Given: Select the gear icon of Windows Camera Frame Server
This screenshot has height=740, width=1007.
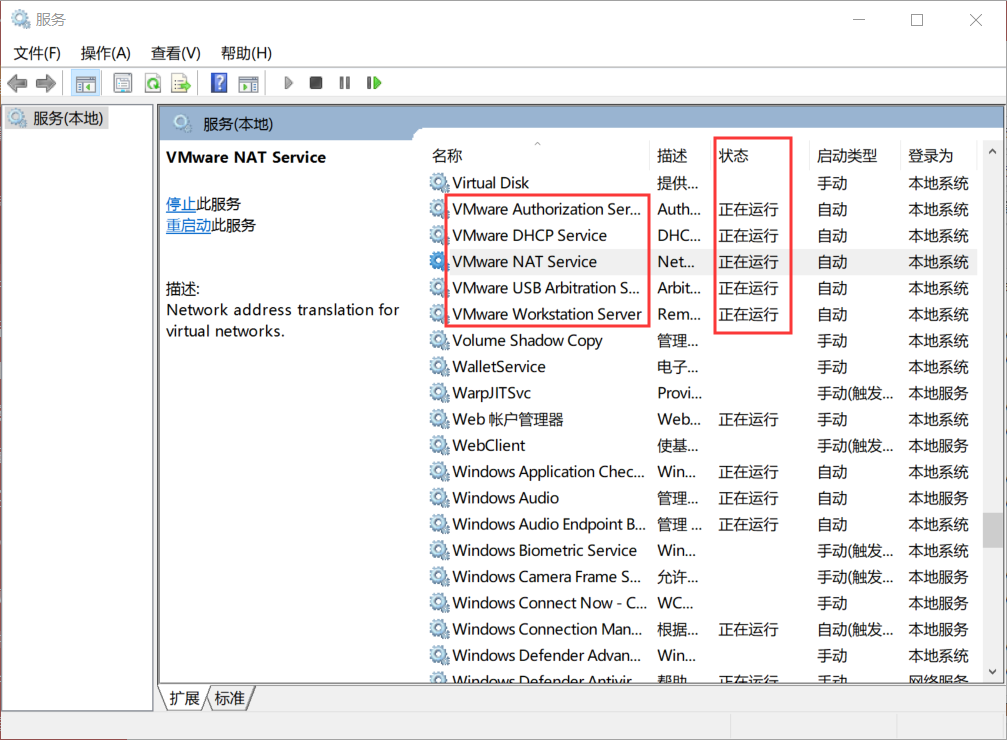Looking at the screenshot, I should 439,576.
